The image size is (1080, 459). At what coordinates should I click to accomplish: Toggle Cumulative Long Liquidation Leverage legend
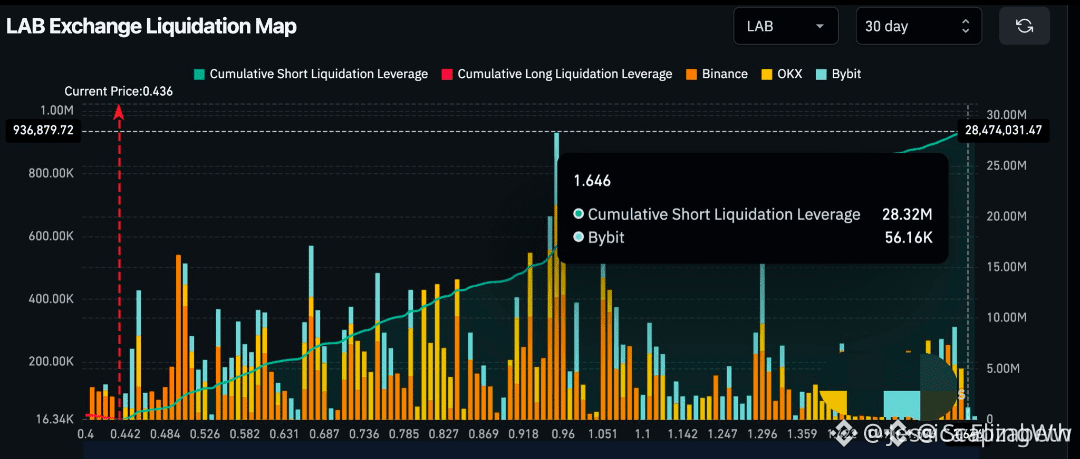[557, 74]
